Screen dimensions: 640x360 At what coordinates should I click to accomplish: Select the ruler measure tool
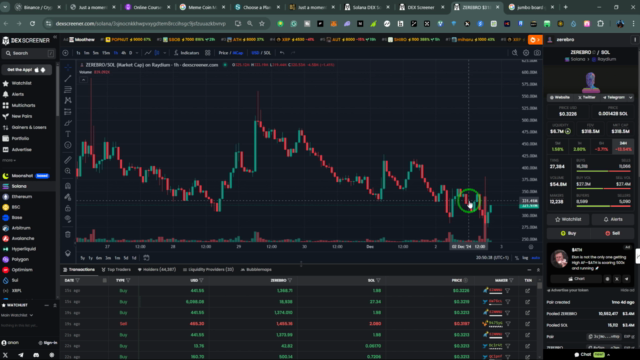[x=68, y=160]
